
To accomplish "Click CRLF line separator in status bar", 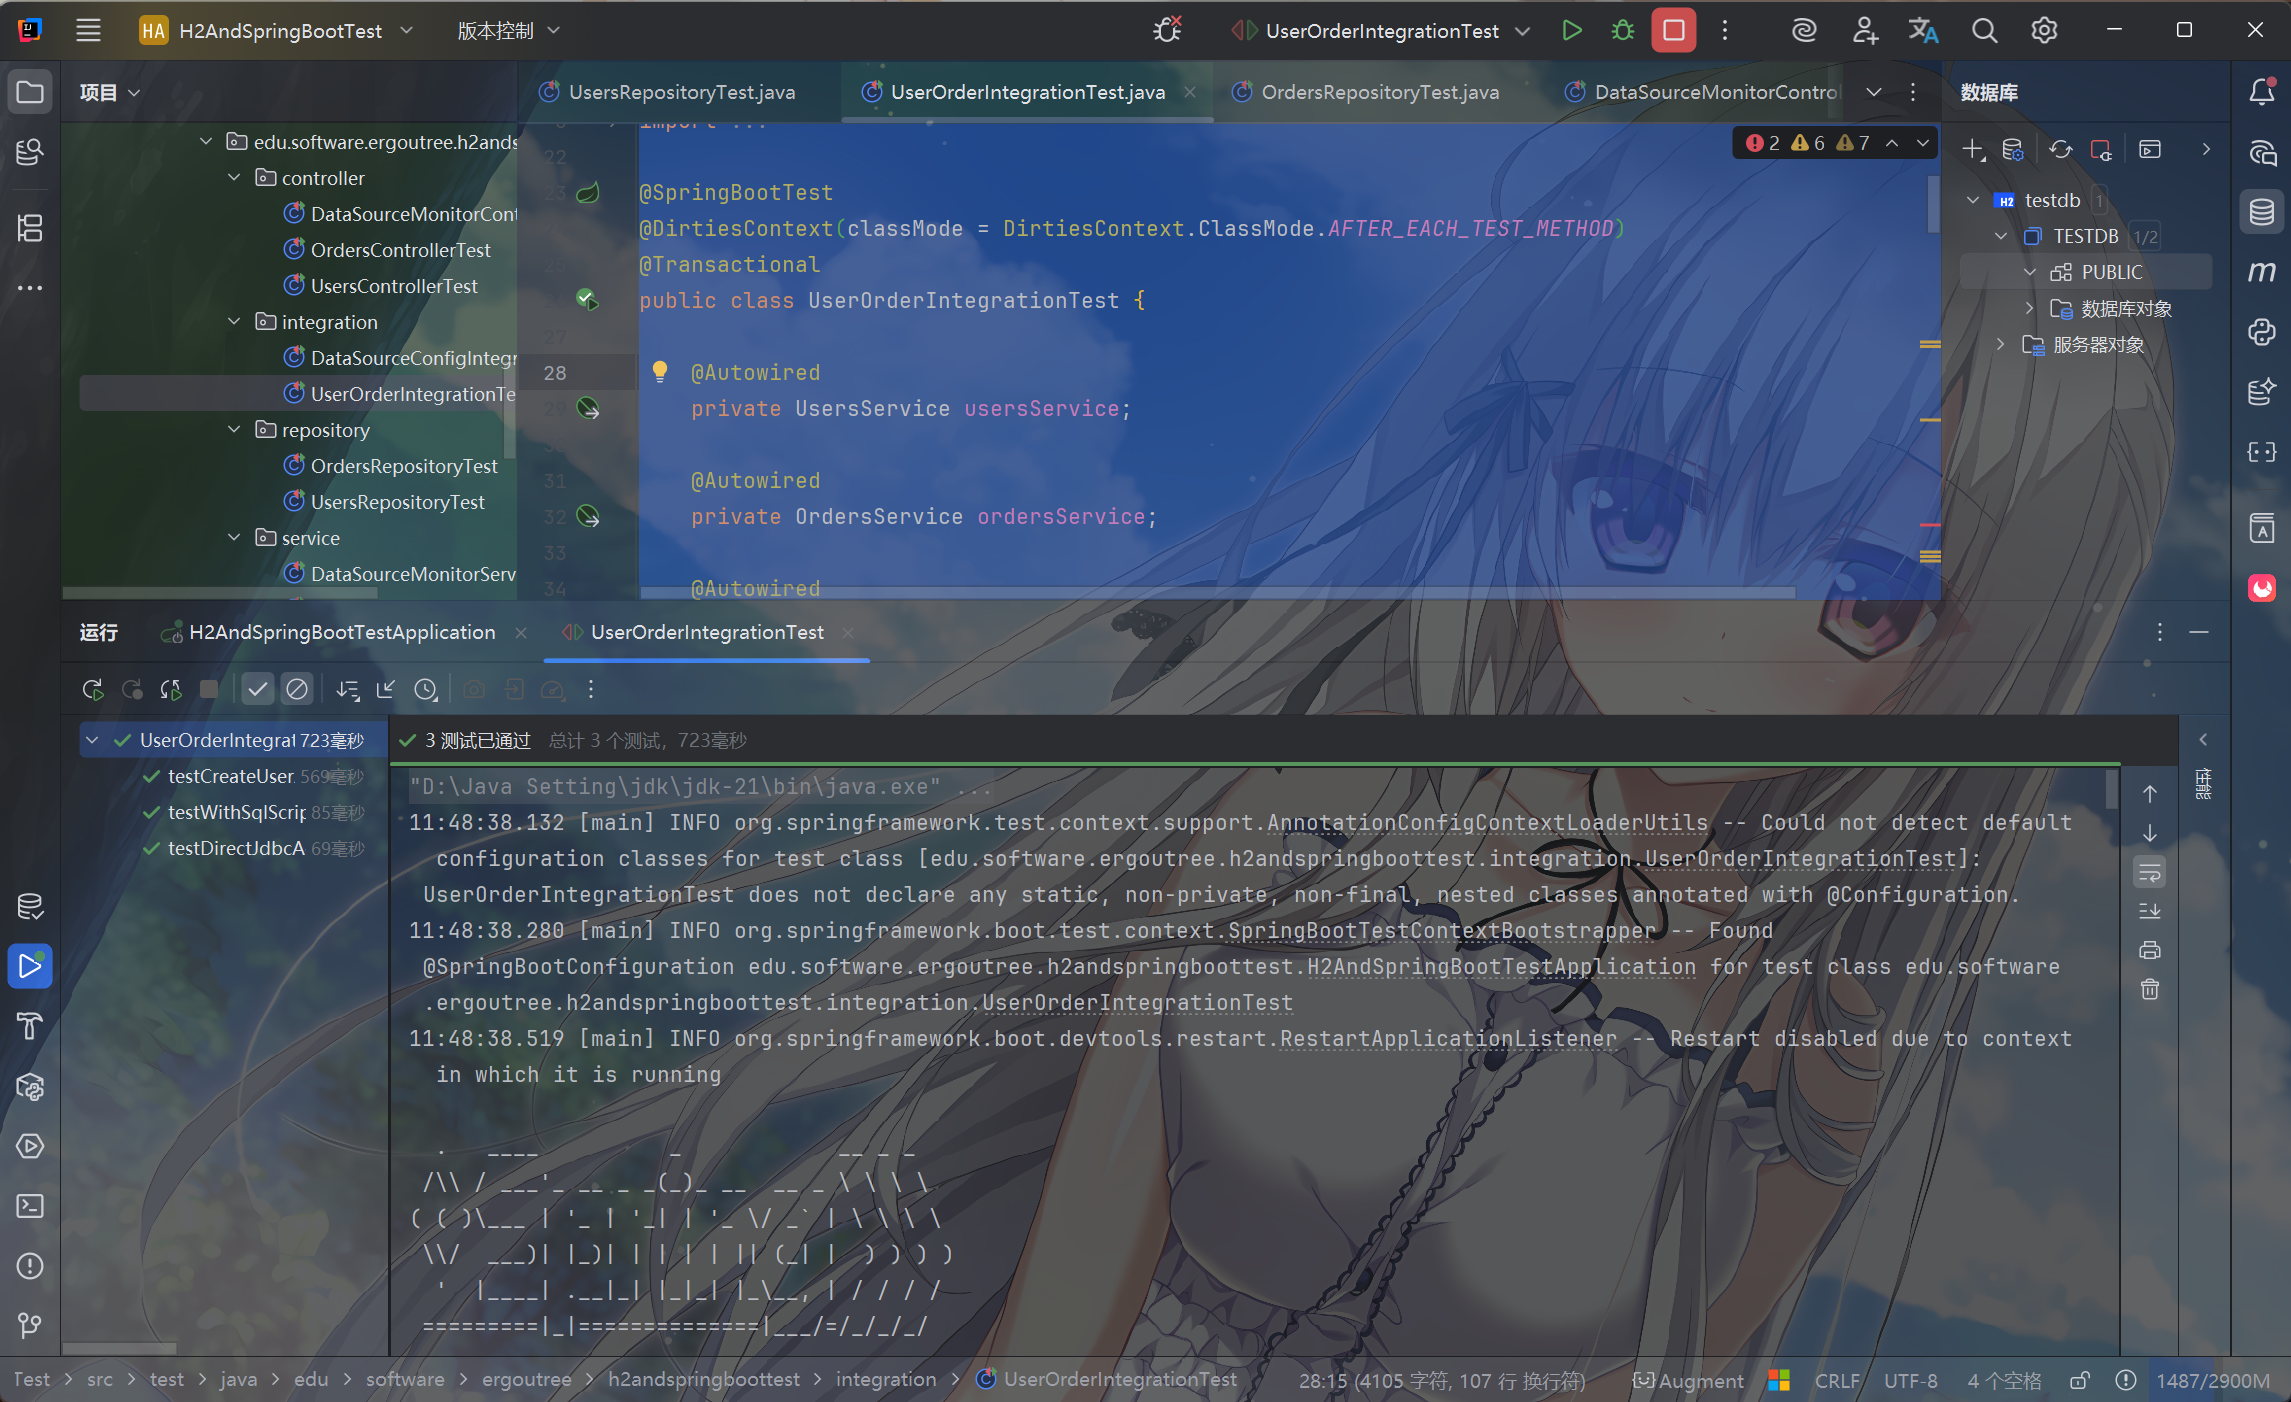I will pos(1837,1381).
